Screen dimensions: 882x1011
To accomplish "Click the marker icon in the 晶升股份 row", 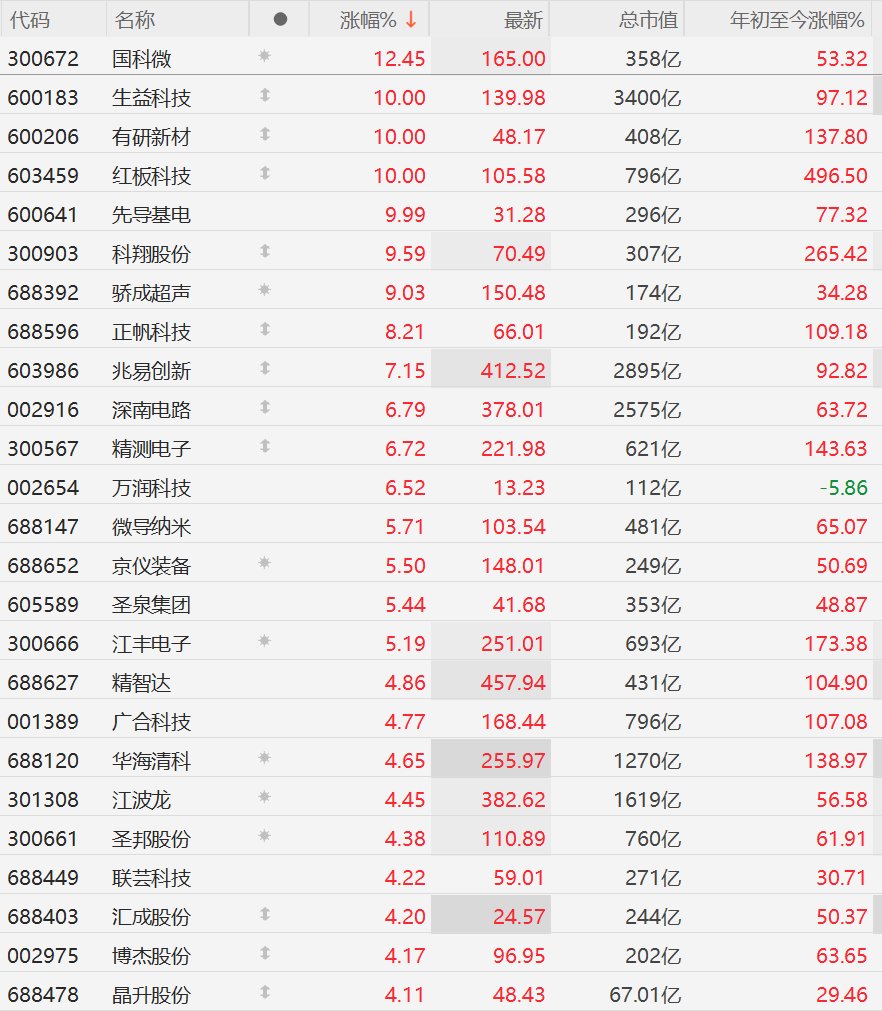I will 264,992.
